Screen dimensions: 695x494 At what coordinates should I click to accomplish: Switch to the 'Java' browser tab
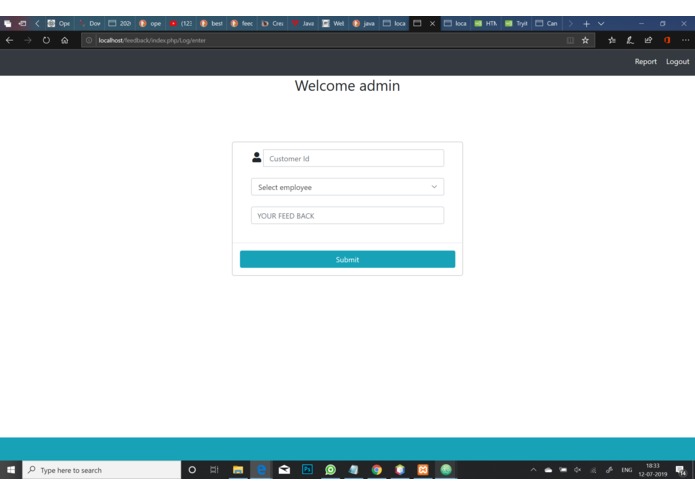[304, 23]
